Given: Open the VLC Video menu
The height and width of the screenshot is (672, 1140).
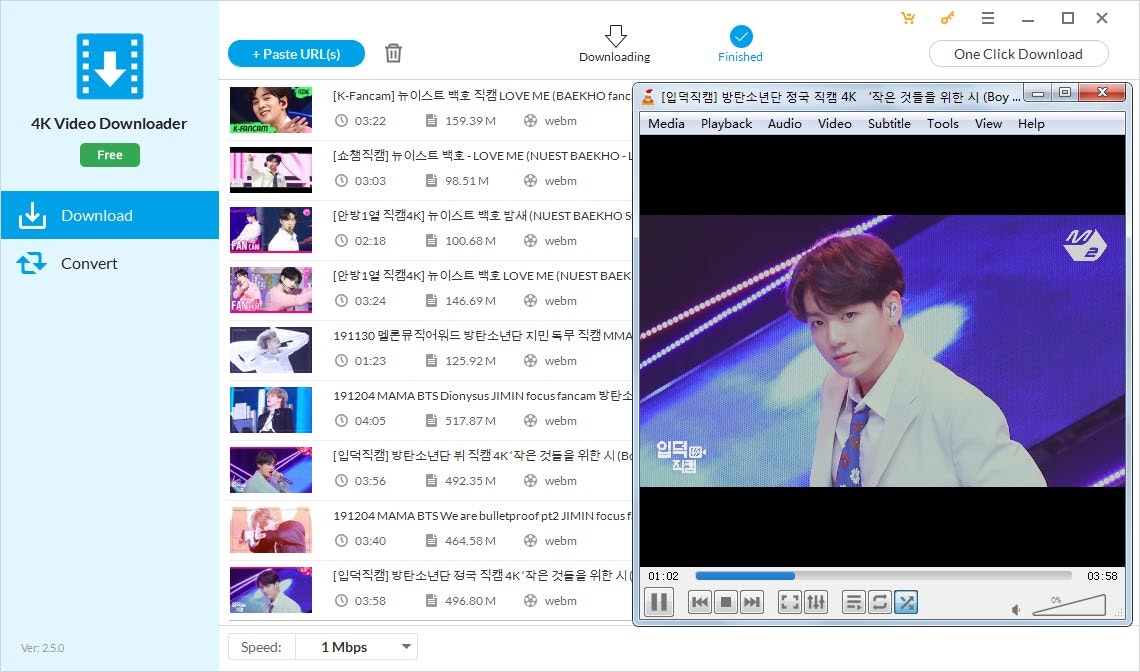Looking at the screenshot, I should tap(835, 124).
